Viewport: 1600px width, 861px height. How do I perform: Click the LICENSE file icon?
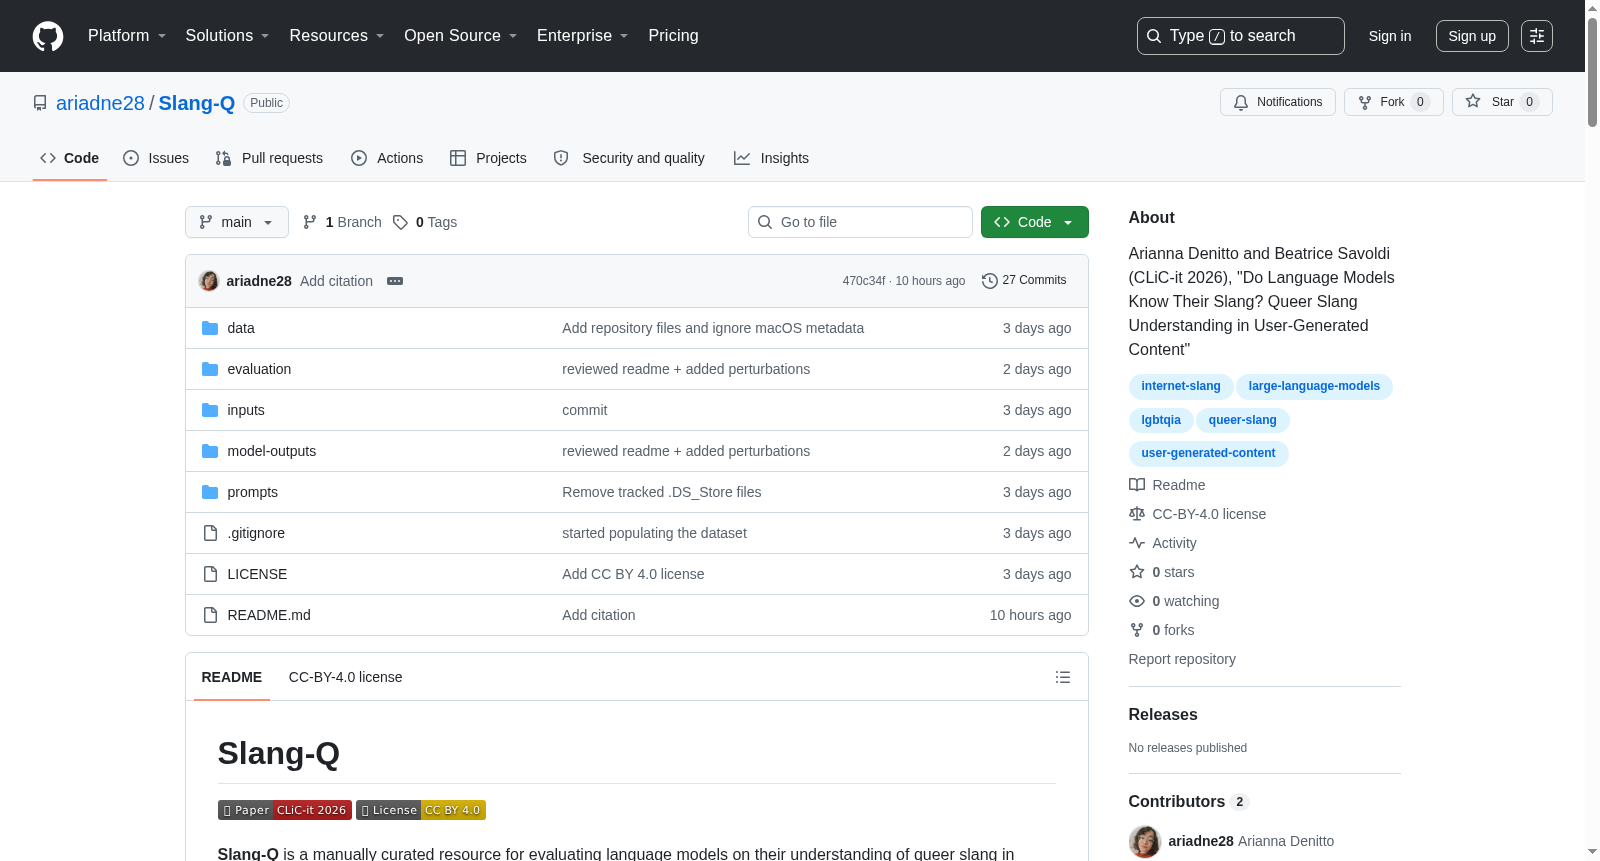point(210,574)
